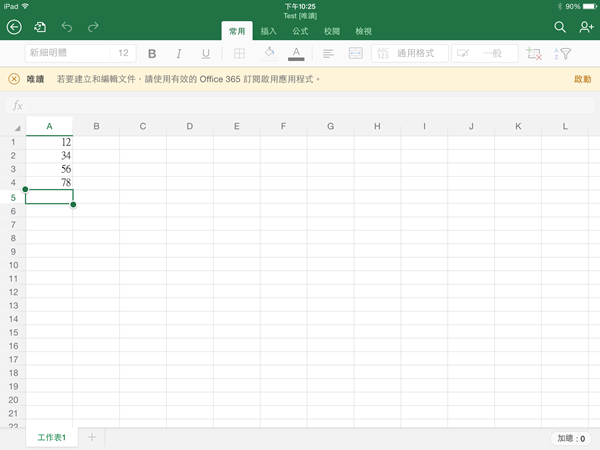Toggle bold formatting
This screenshot has height=450, width=600.
[x=153, y=54]
